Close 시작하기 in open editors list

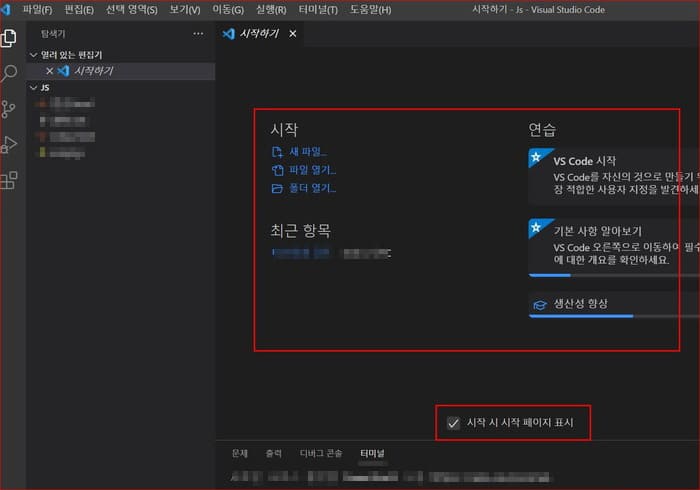(x=50, y=71)
